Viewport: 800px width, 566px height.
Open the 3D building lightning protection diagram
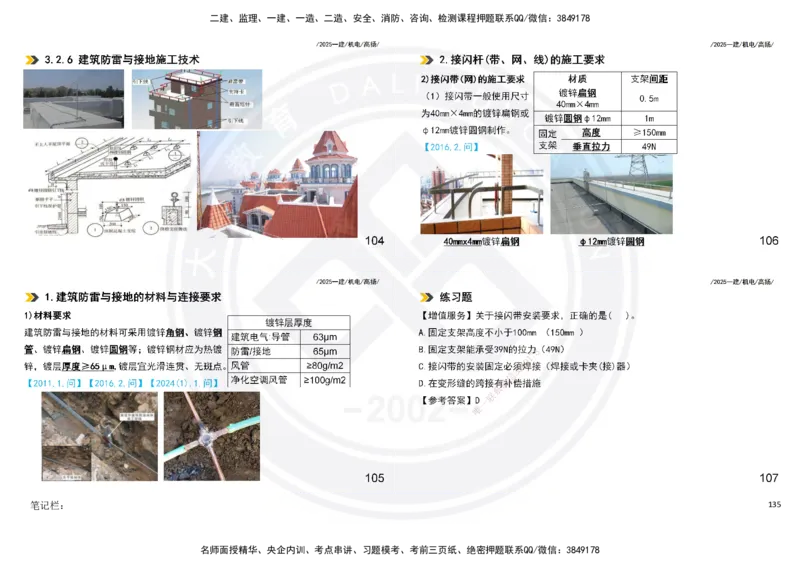coord(197,99)
